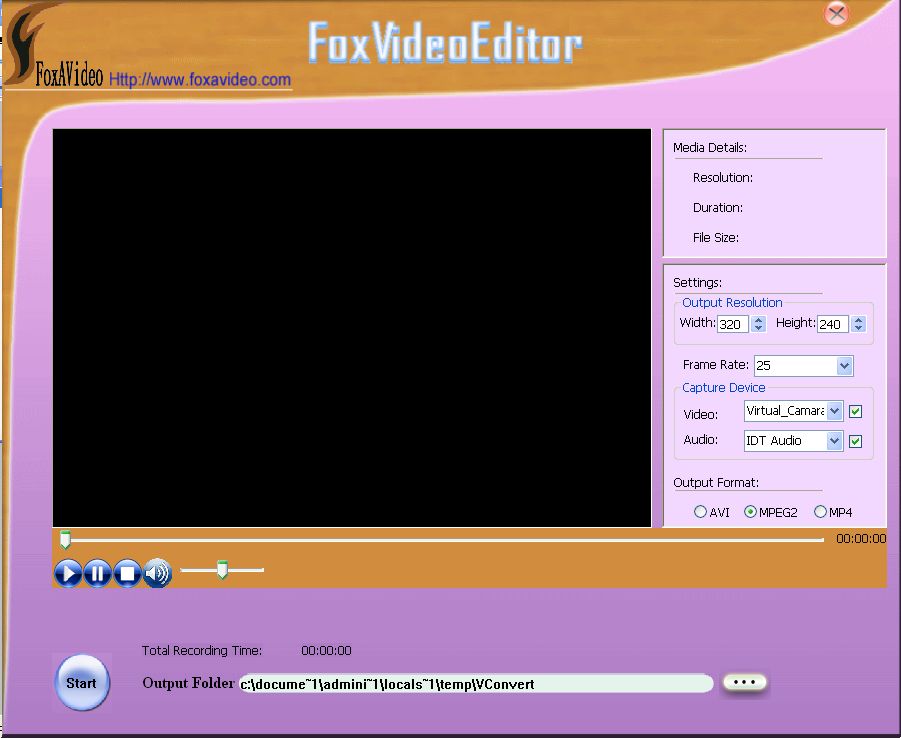Close the FoxVideoEditor window
The height and width of the screenshot is (738, 901).
coord(837,13)
